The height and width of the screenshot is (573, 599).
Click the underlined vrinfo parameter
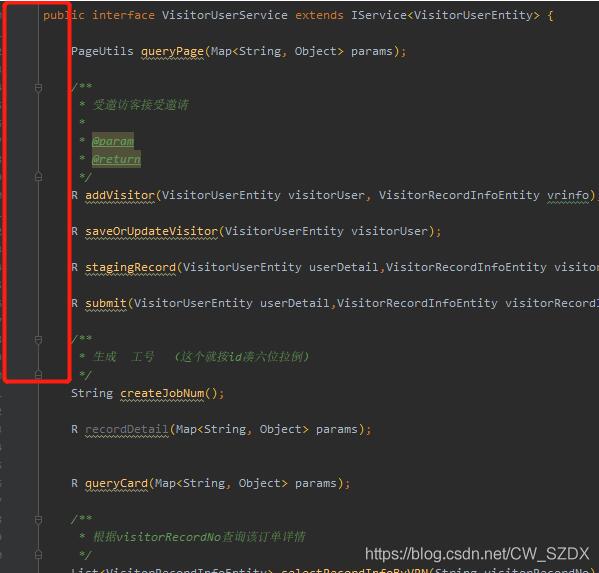click(x=568, y=195)
